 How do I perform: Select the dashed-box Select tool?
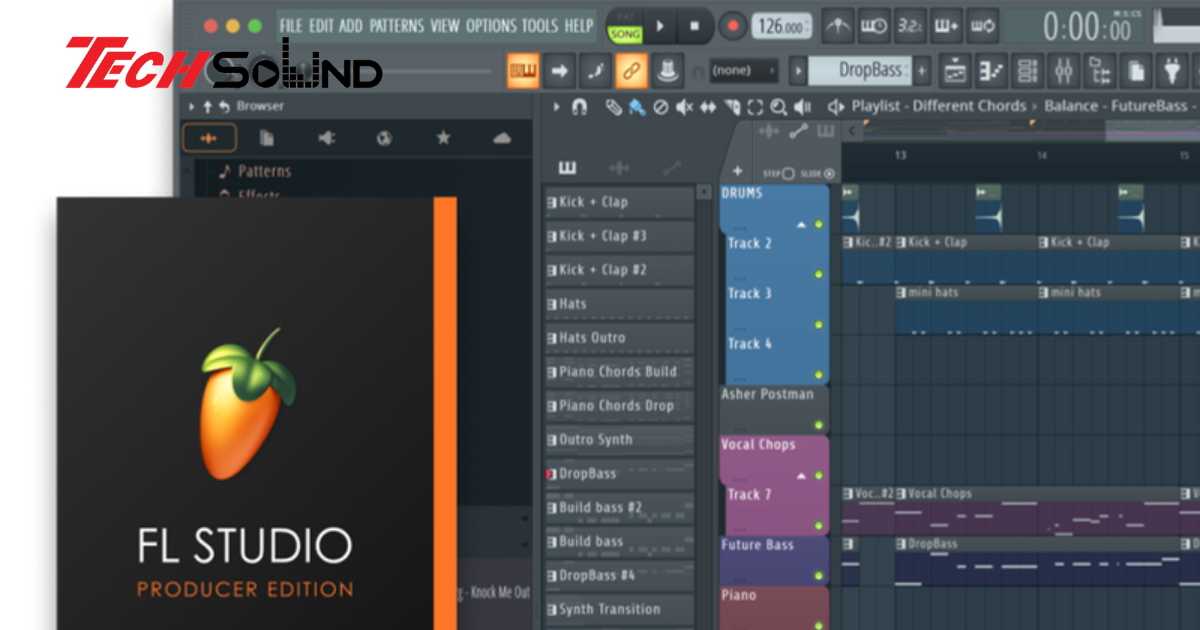pyautogui.click(x=755, y=107)
